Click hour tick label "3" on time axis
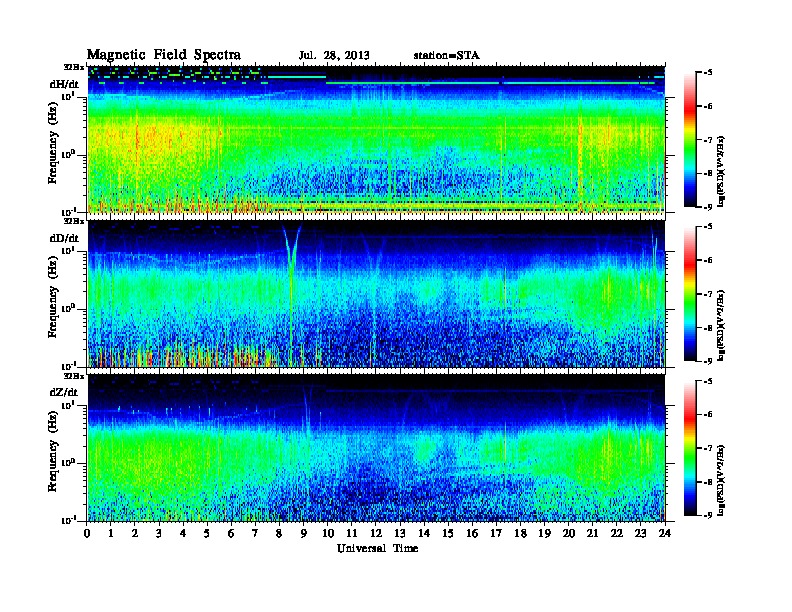This screenshot has height=612, width=792. click(x=159, y=533)
